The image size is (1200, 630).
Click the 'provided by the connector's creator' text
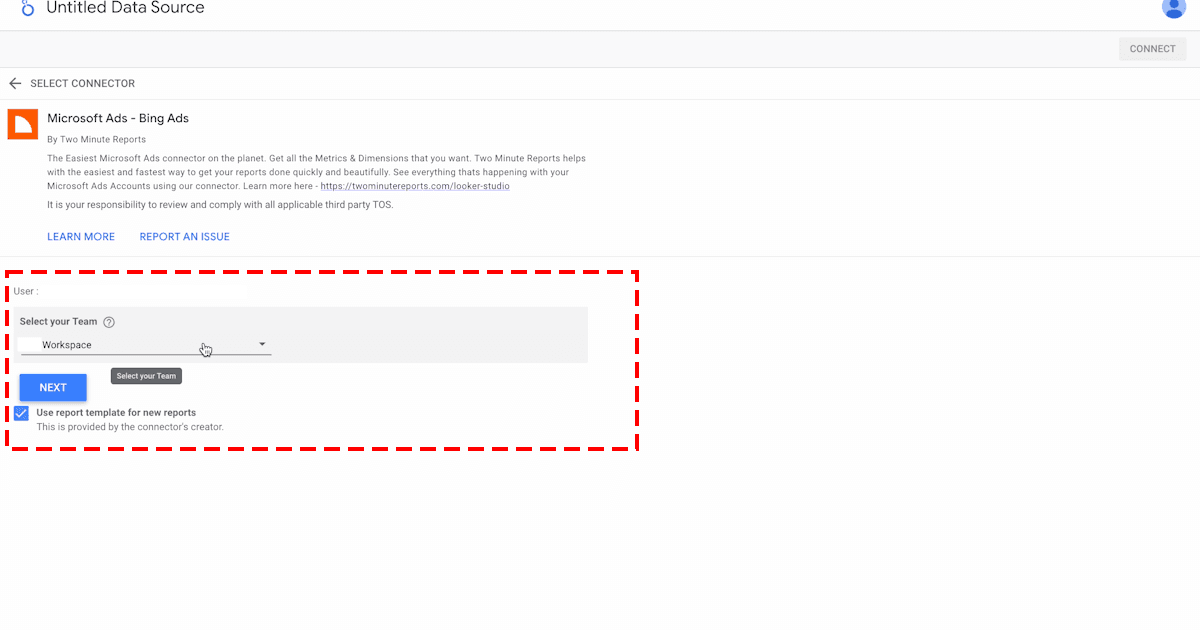pos(130,427)
